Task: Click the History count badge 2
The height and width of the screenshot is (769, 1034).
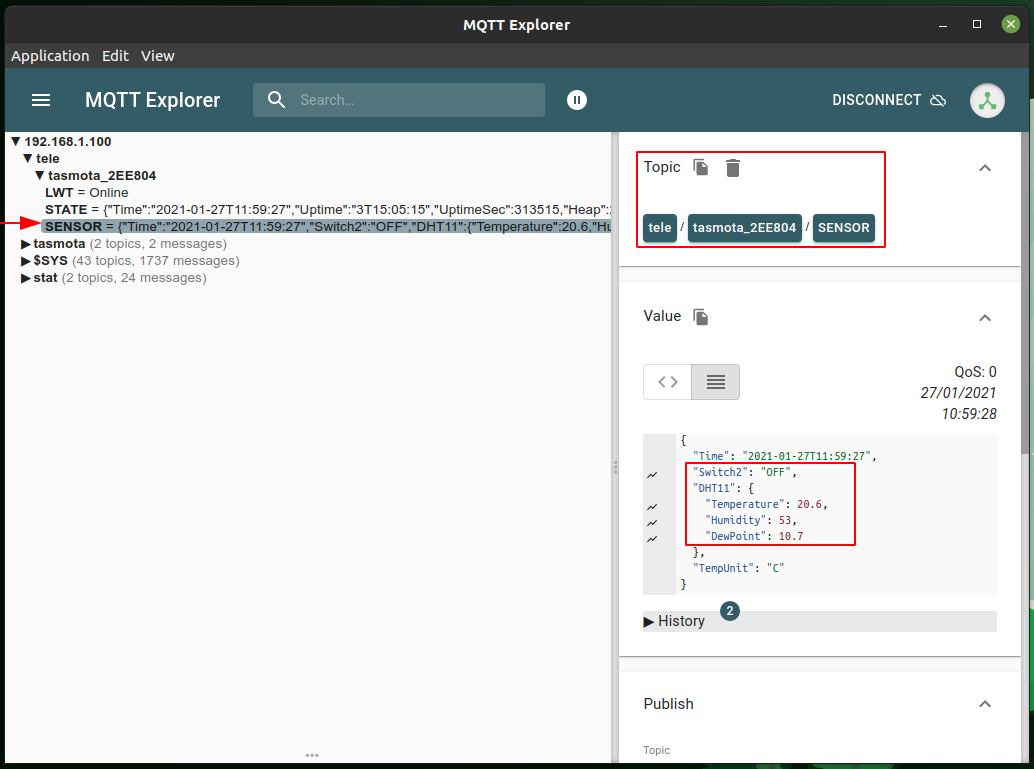Action: [729, 611]
